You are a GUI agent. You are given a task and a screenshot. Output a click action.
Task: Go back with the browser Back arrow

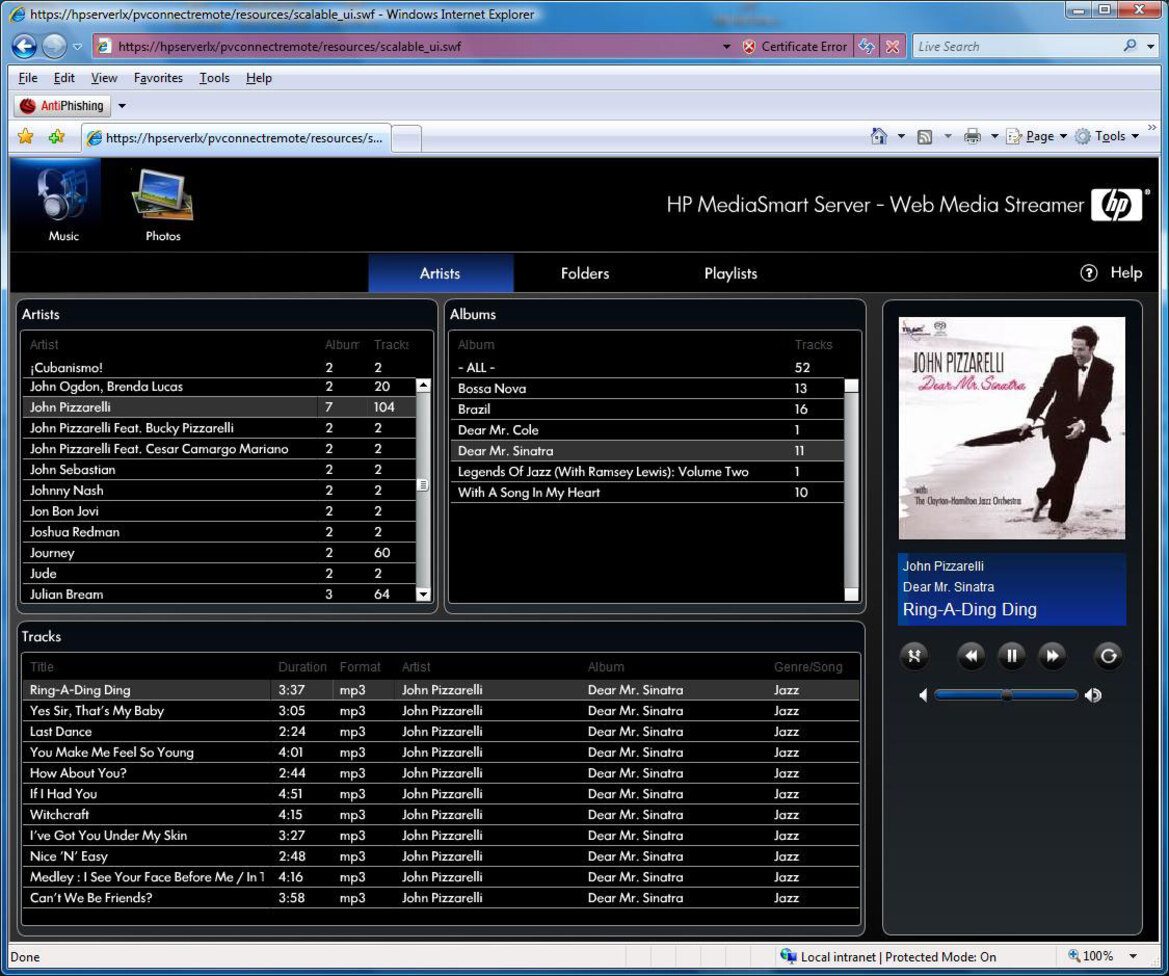click(25, 46)
